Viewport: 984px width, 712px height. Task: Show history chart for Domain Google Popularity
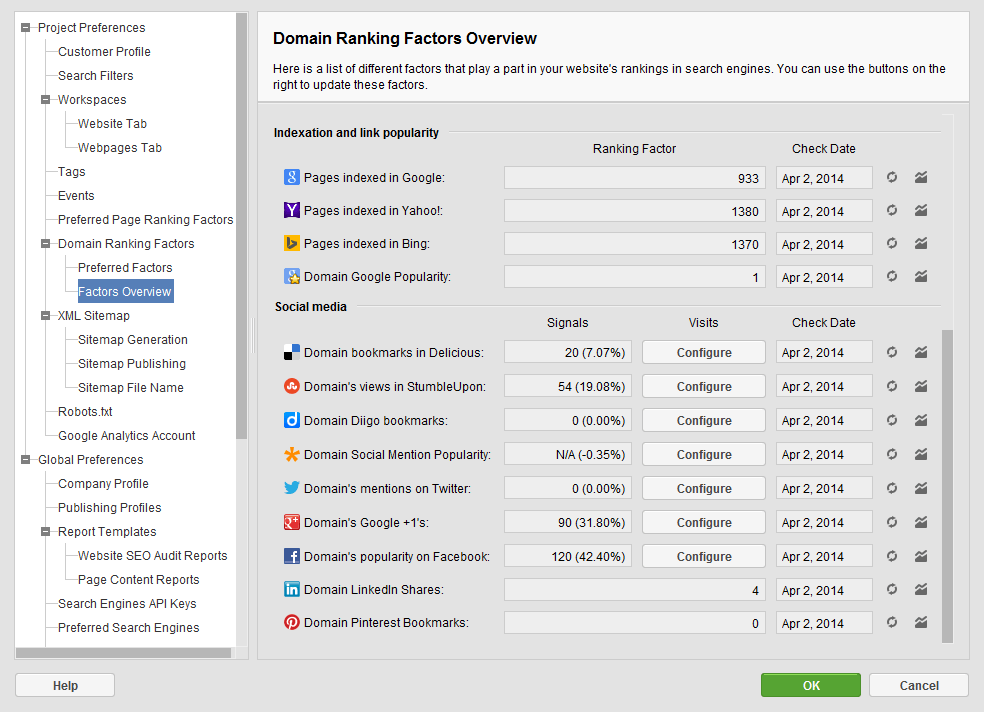(921, 277)
